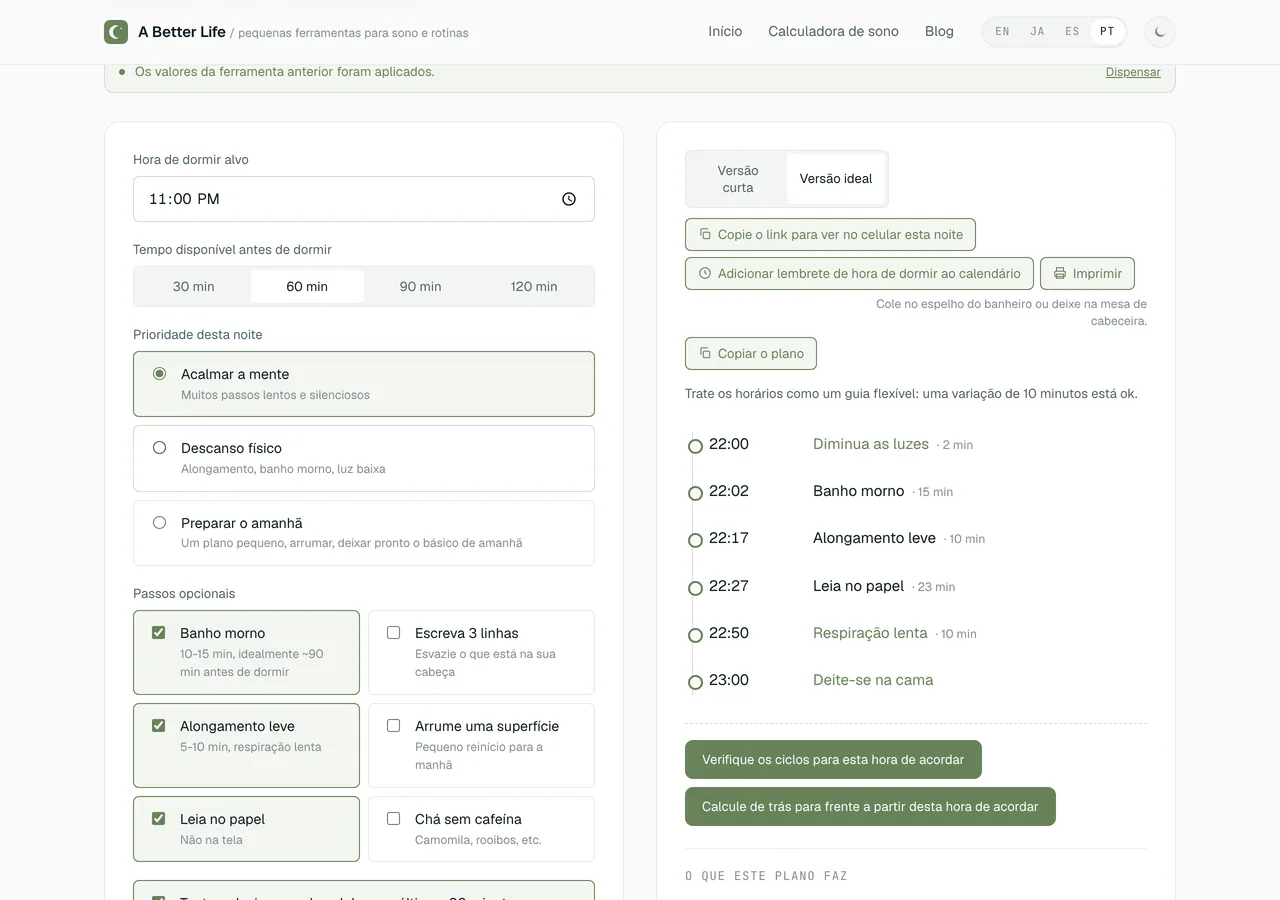Copy link to view on phone tonight
This screenshot has width=1280, height=900.
(x=830, y=235)
